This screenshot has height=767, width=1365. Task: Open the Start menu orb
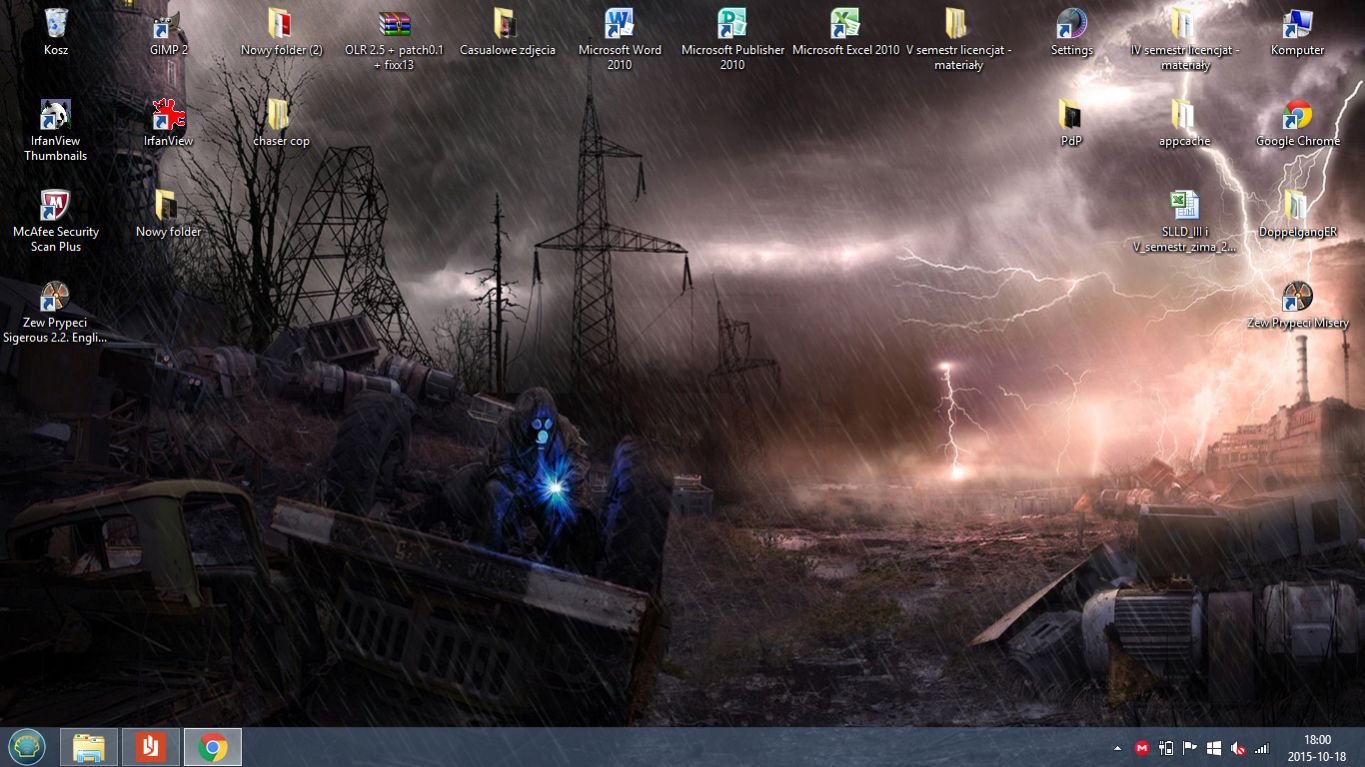click(x=26, y=747)
